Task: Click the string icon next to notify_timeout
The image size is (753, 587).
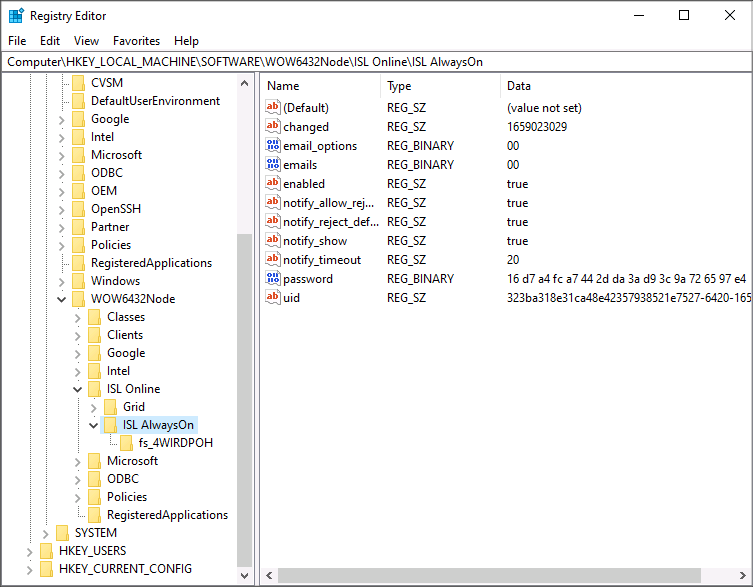Action: coord(272,259)
